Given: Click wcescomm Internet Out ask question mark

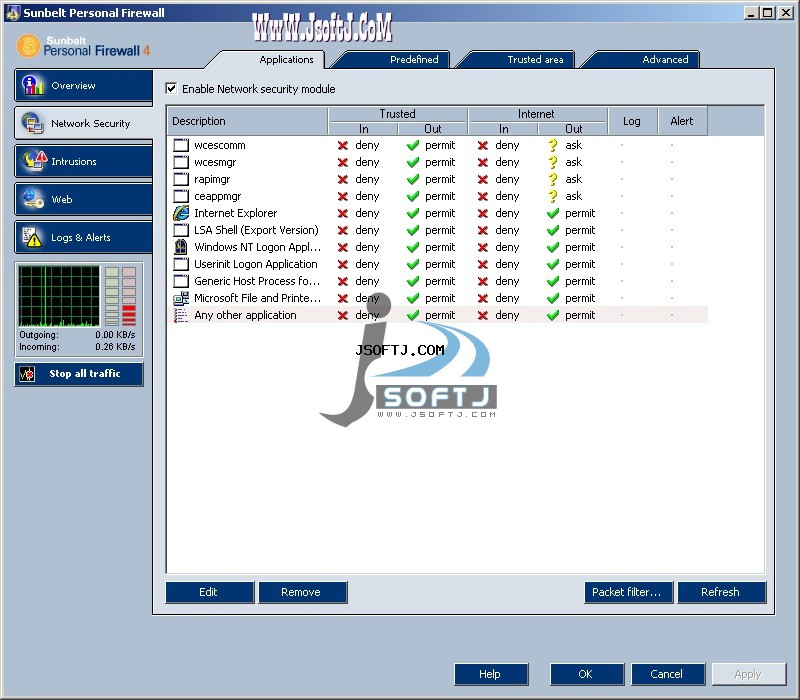Looking at the screenshot, I should (553, 145).
